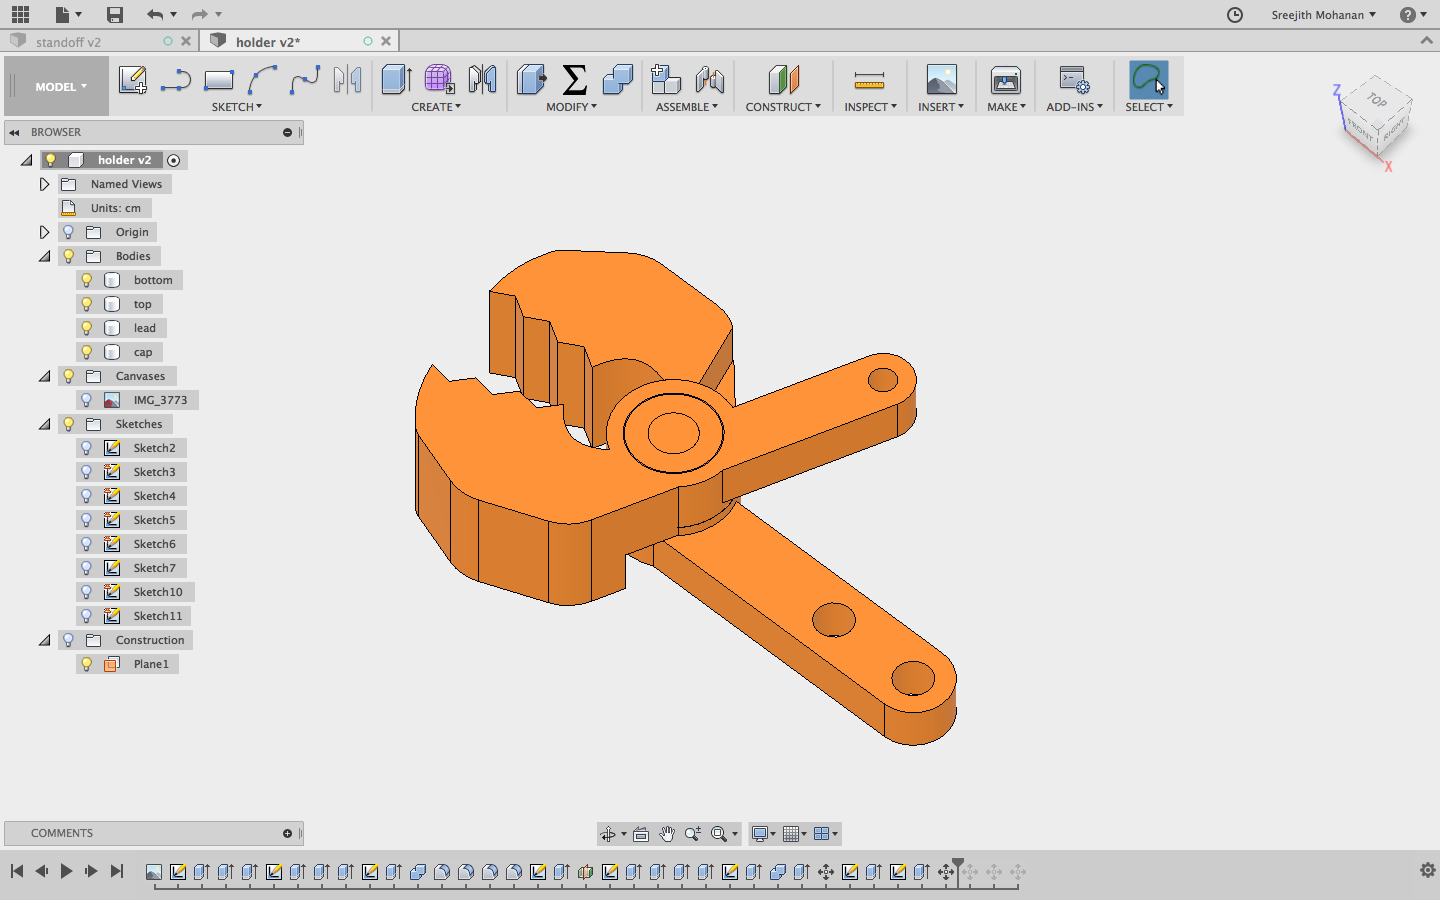Screen dimensions: 1440x900
Task: Open the MODEL workspace dropdown
Action: point(60,87)
